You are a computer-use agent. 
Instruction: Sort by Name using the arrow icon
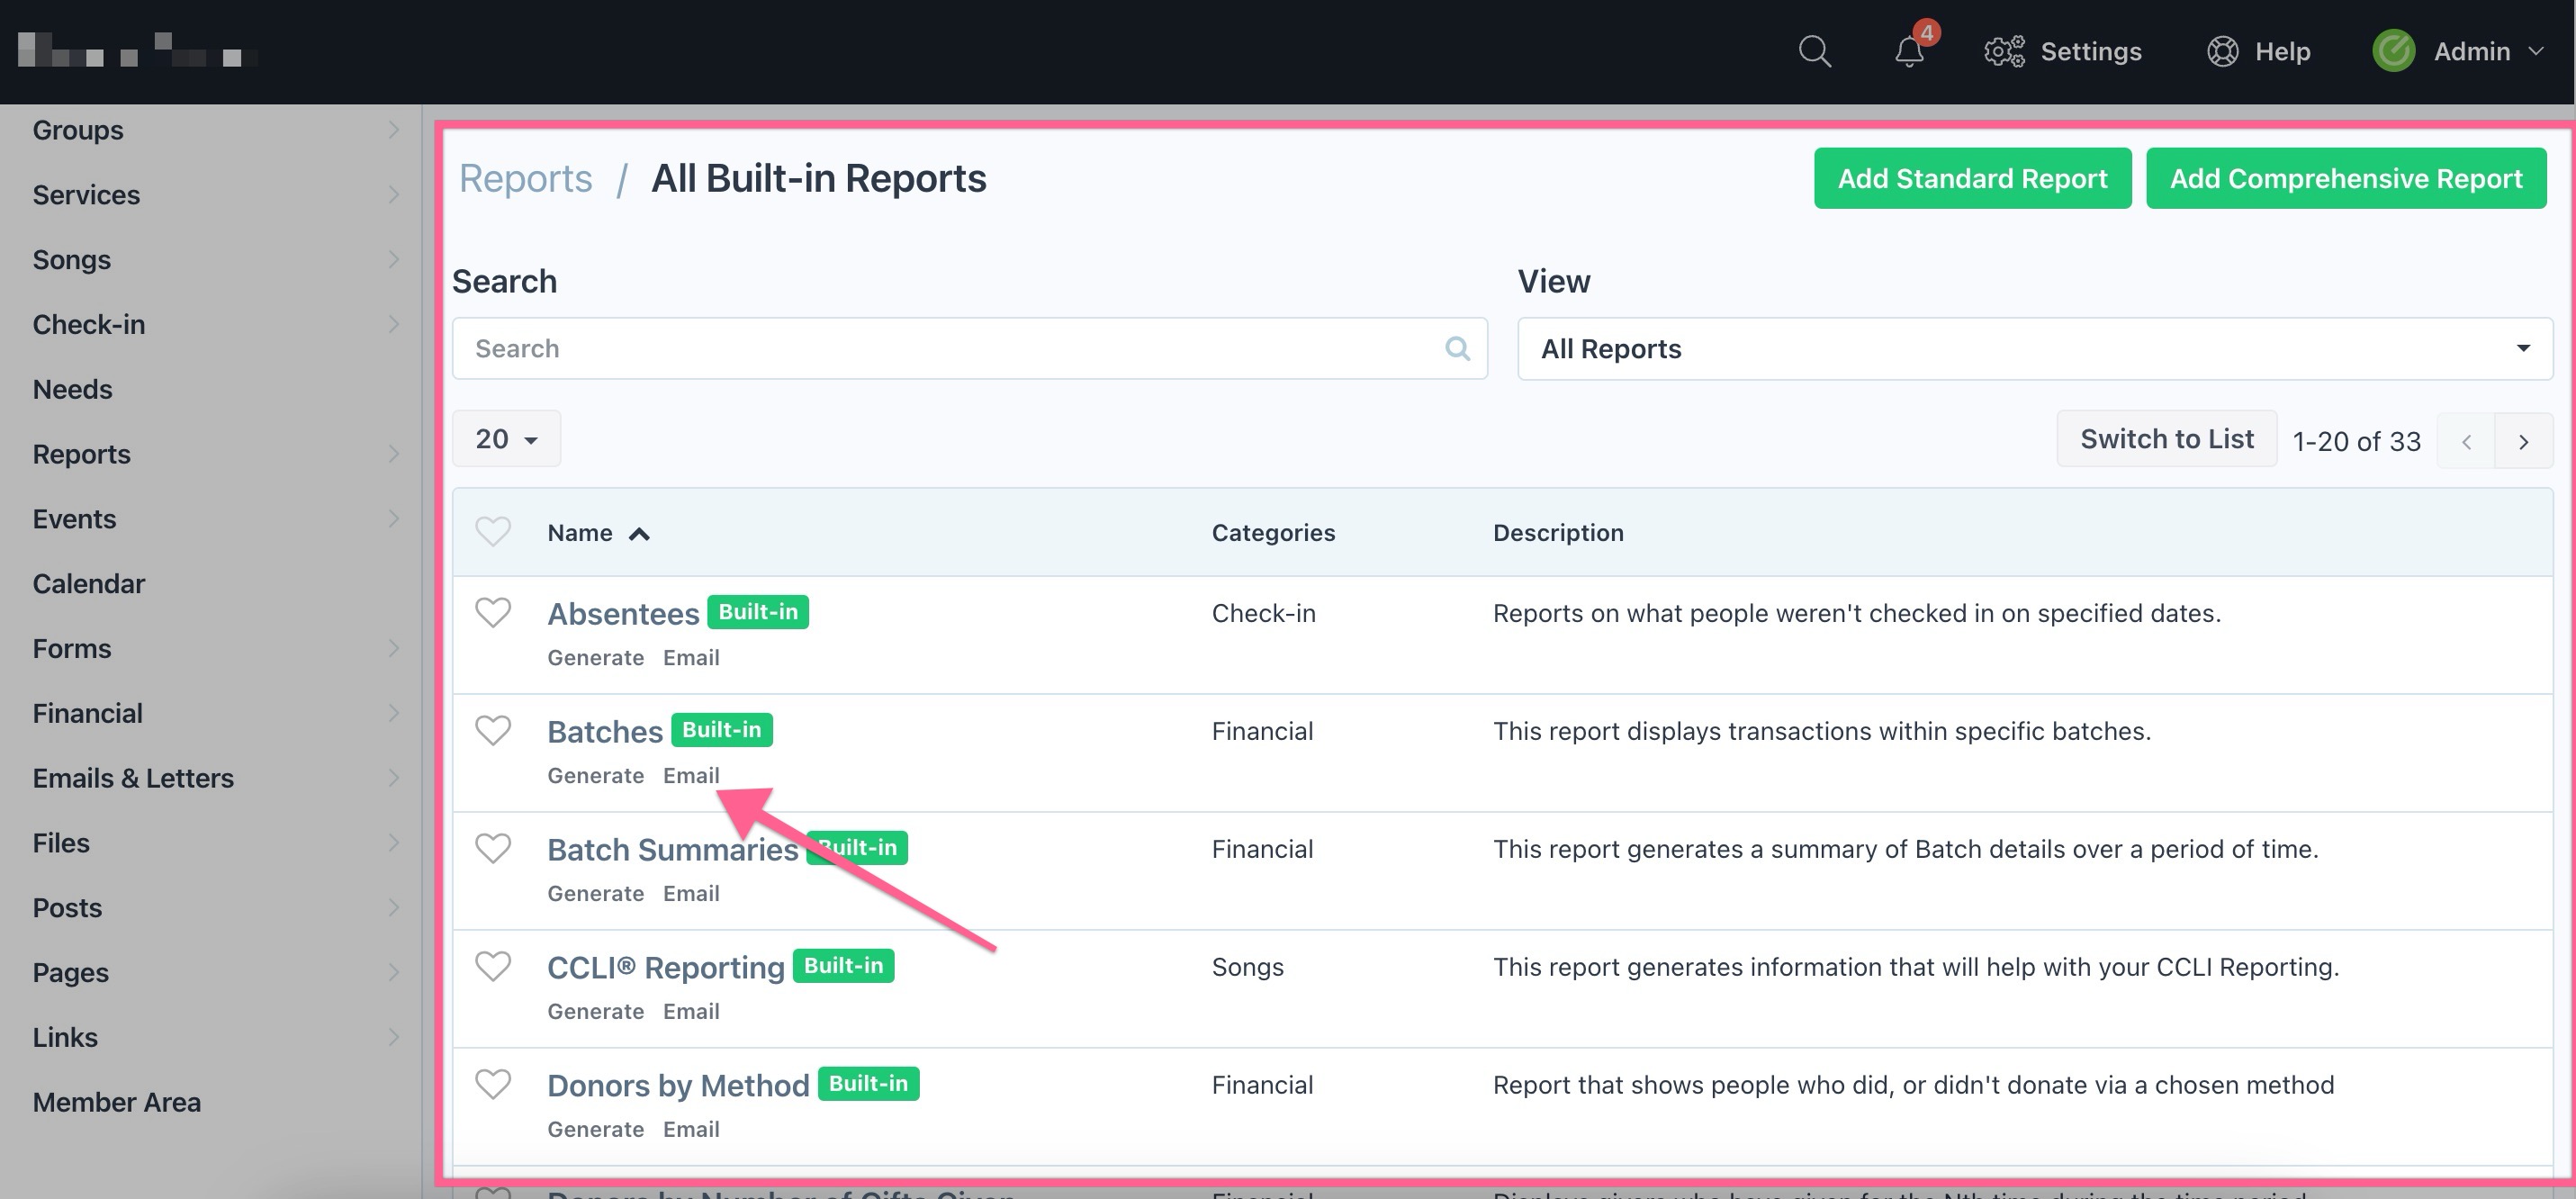639,534
